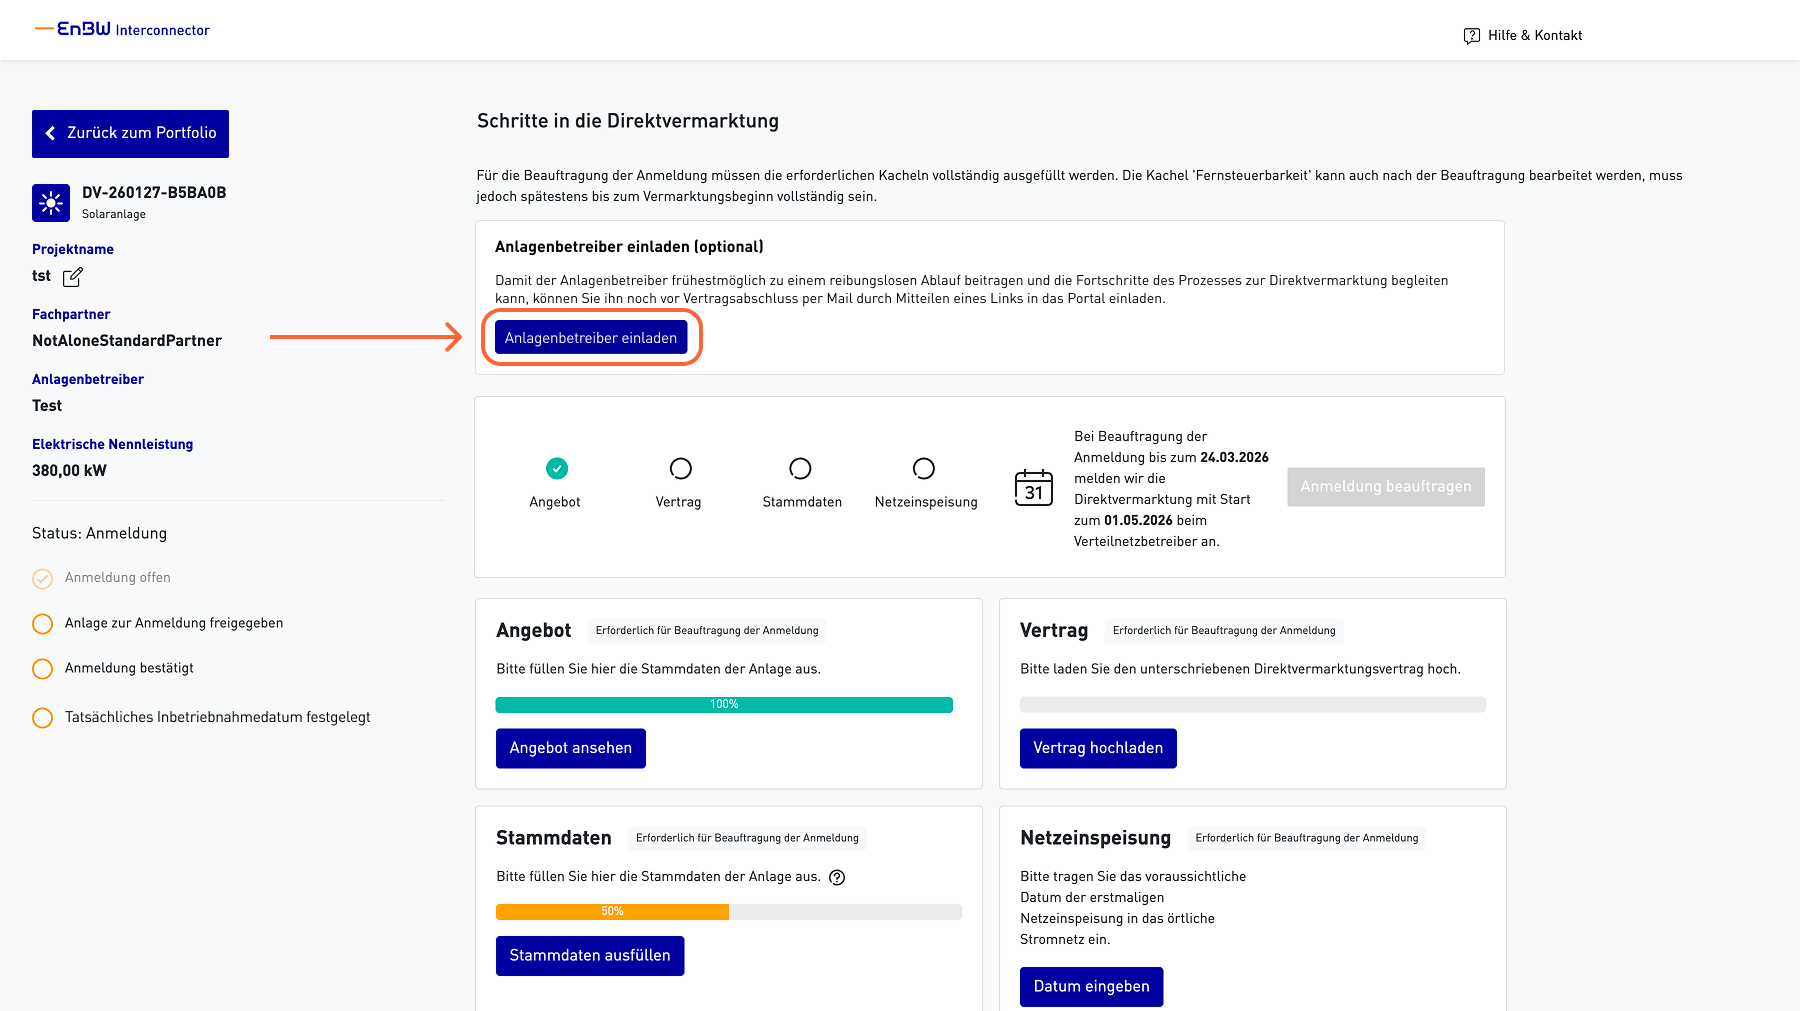Click the calendar icon showing 31
Viewport: 1800px width, 1011px height.
[1033, 488]
